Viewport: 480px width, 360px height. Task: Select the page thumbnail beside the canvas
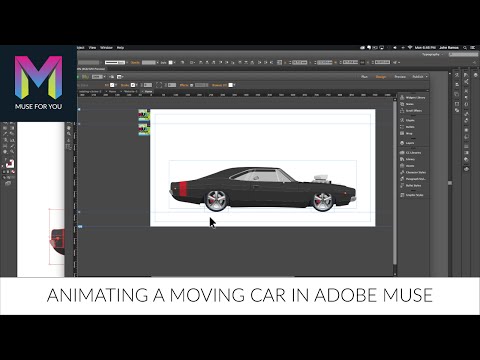click(x=144, y=115)
